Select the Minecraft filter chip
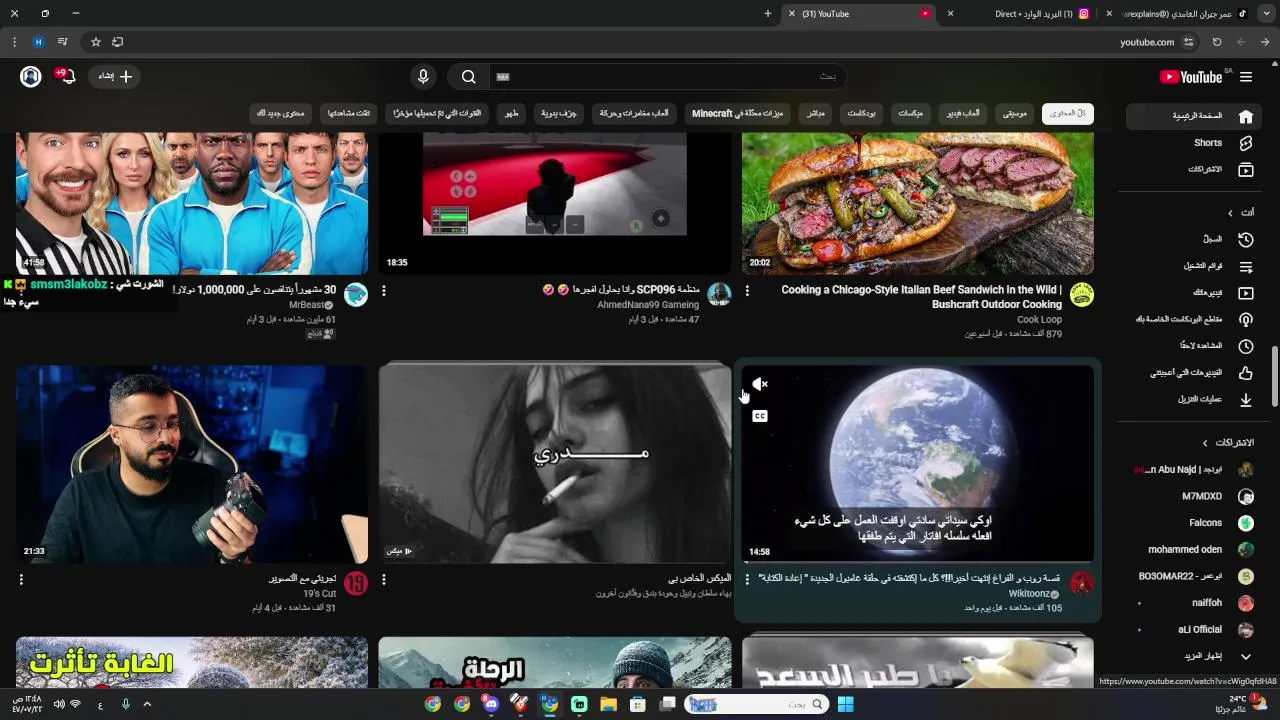 [x=740, y=114]
